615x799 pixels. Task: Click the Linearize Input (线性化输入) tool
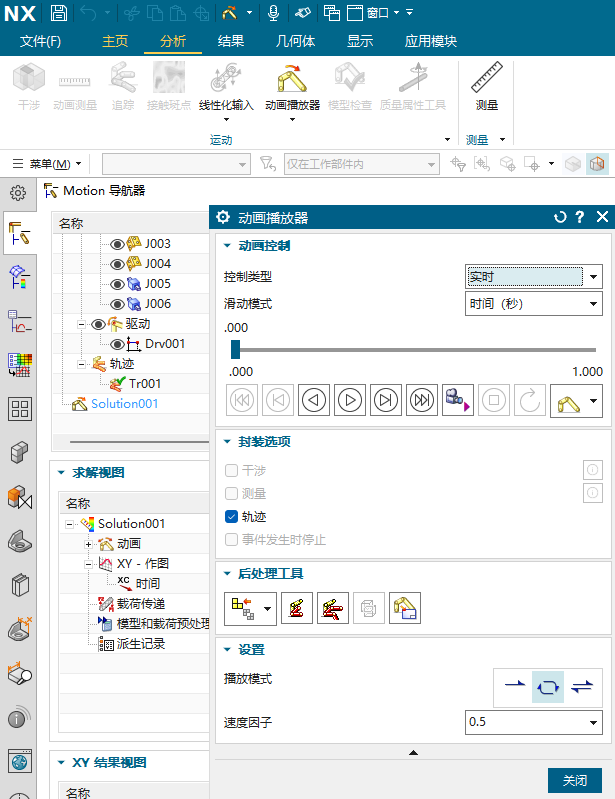[x=226, y=87]
